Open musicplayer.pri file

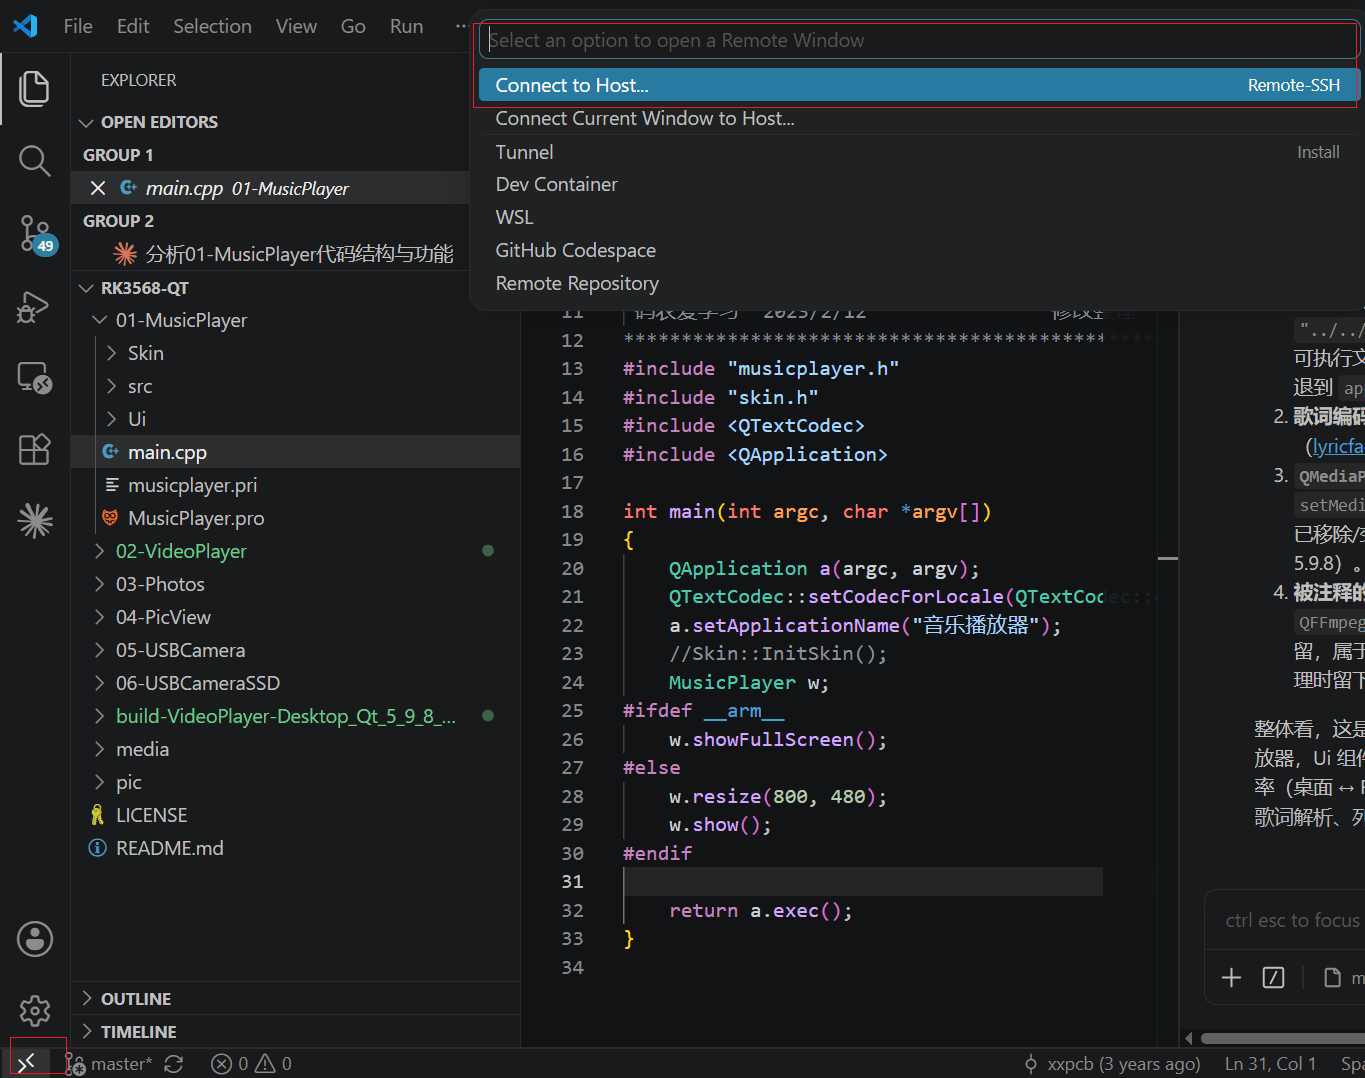295,485
